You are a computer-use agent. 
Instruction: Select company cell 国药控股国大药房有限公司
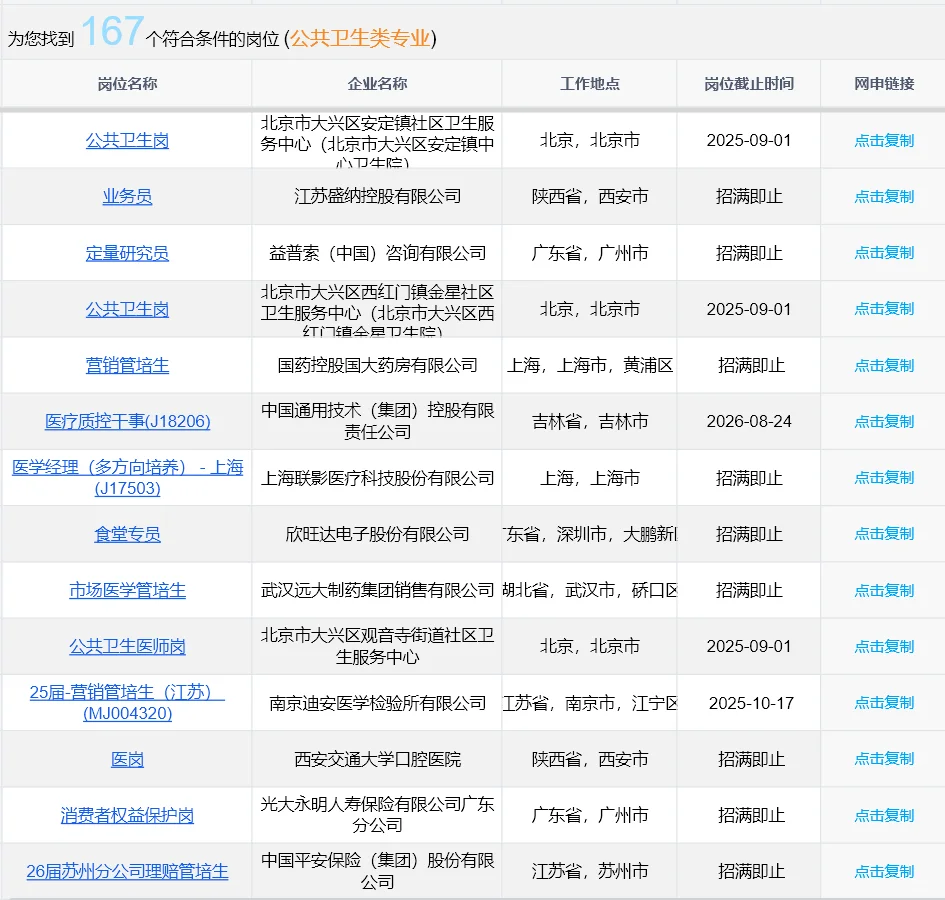click(x=377, y=365)
